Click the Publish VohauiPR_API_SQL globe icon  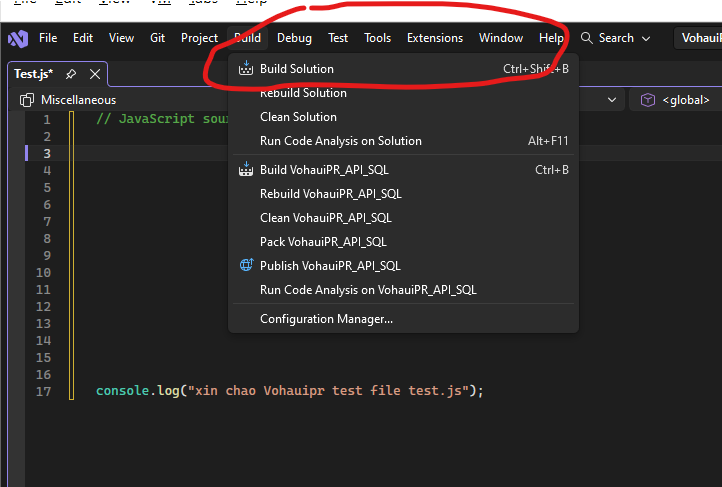point(246,266)
